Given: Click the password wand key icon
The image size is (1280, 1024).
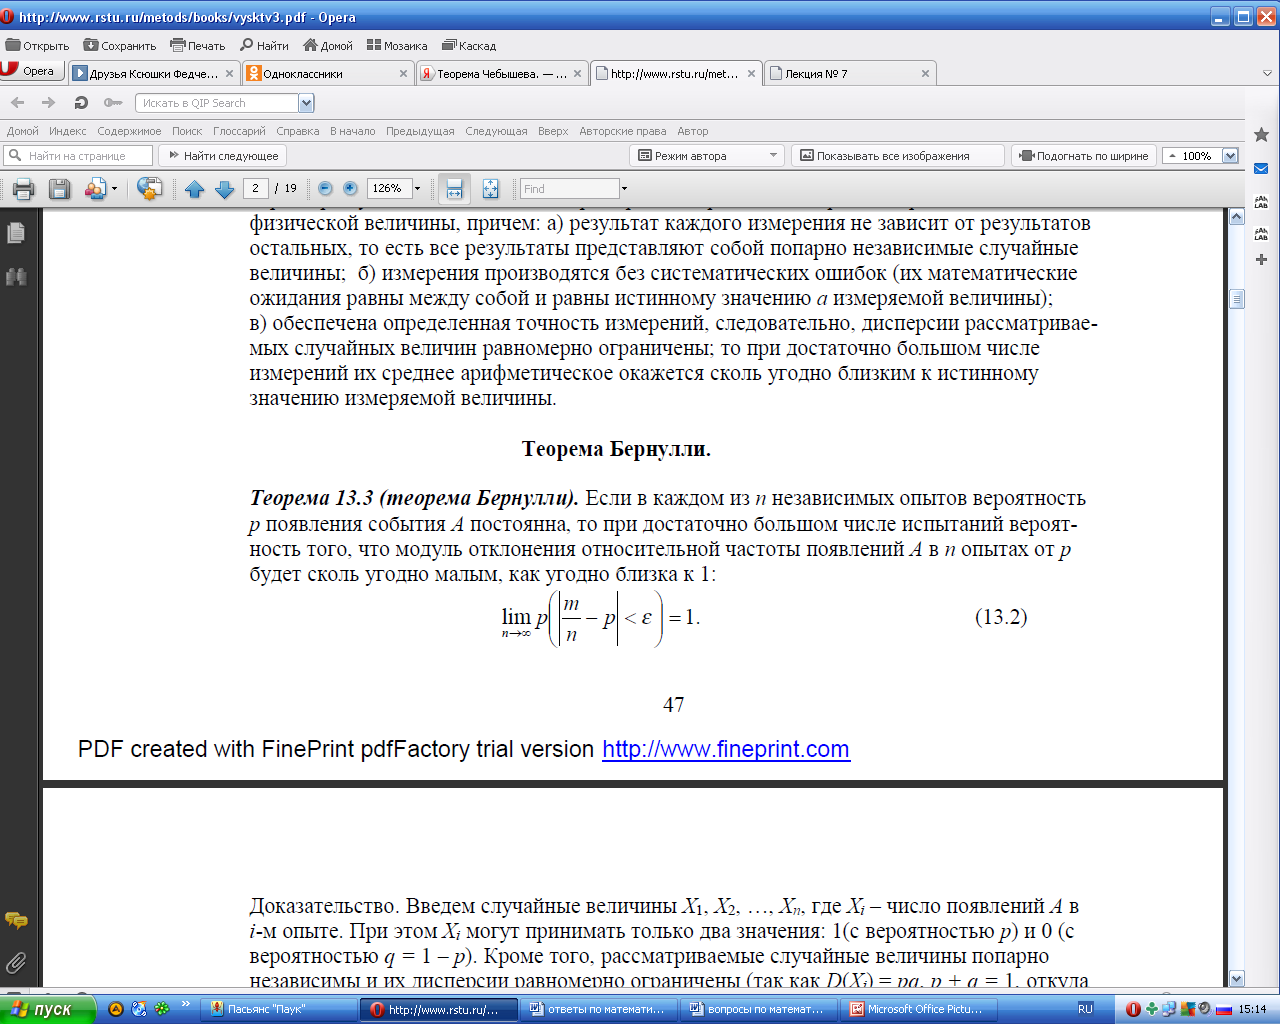Looking at the screenshot, I should tap(113, 103).
